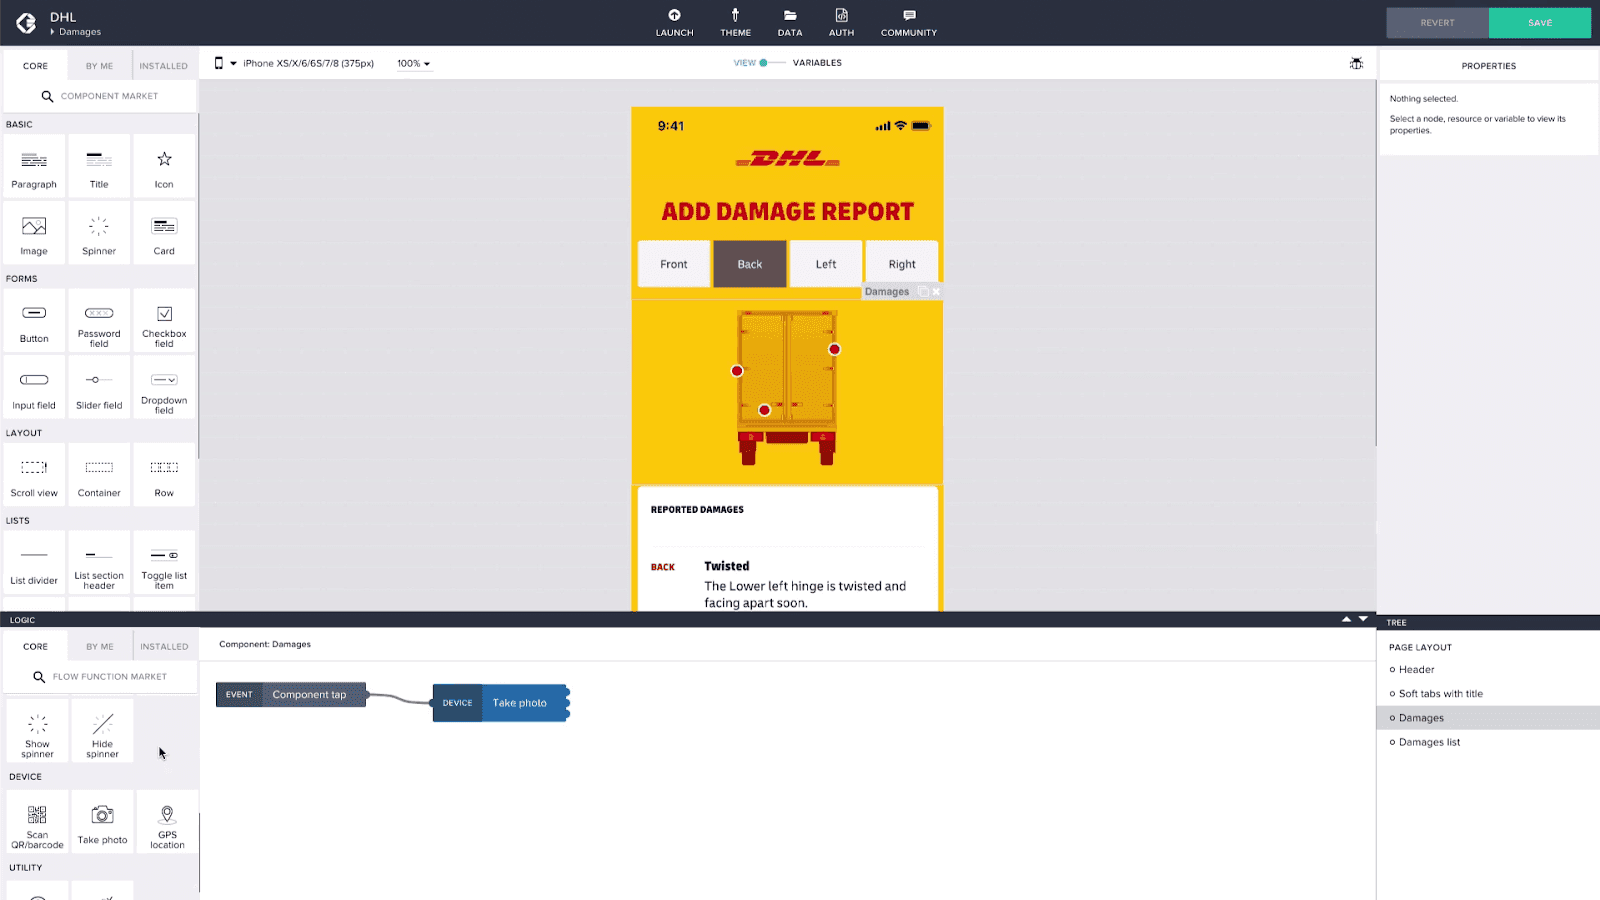Search the Flow Function Market
This screenshot has width=1600, height=900.
tap(99, 677)
